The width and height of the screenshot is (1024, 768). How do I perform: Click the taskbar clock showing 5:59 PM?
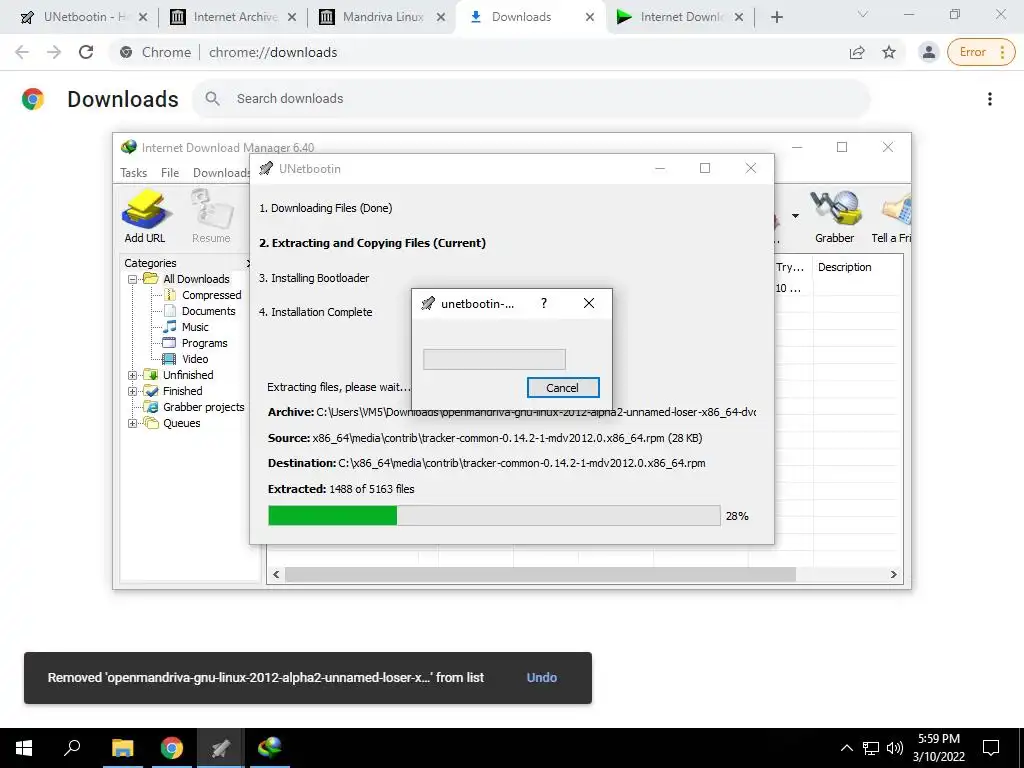[x=939, y=748]
